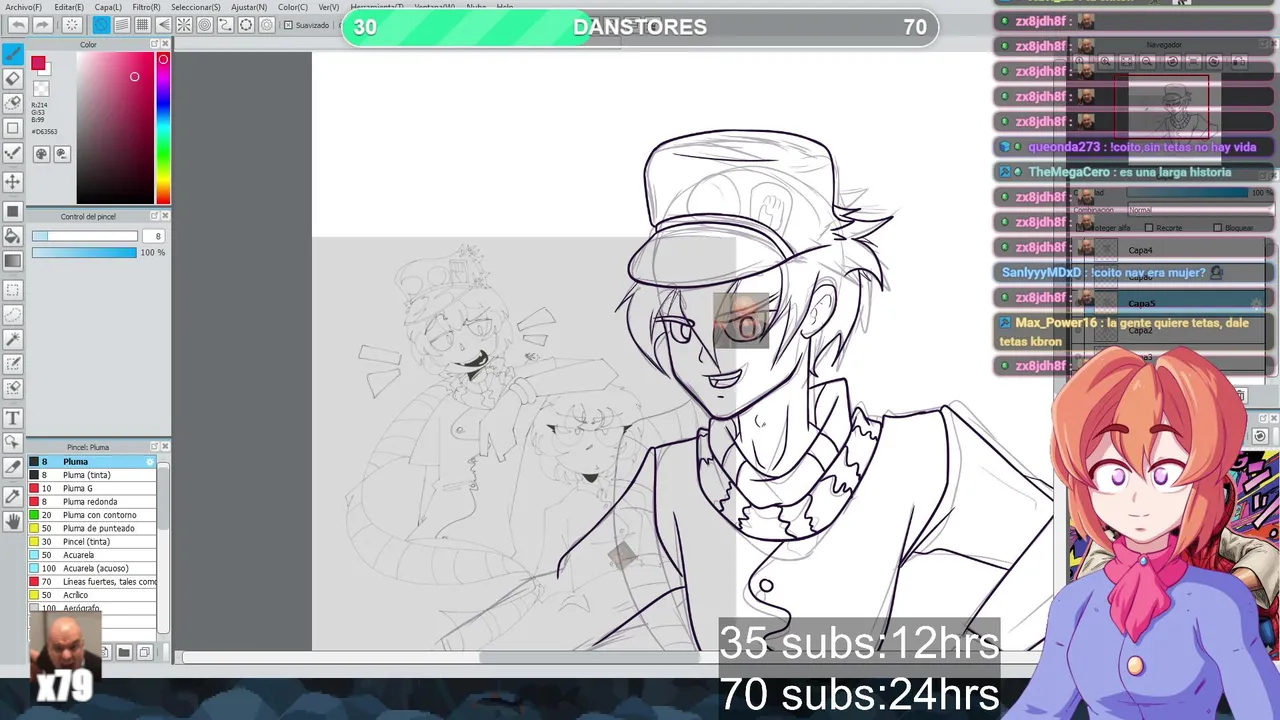This screenshot has width=1280, height=720.
Task: Open the Color(C) menu
Action: (293, 7)
